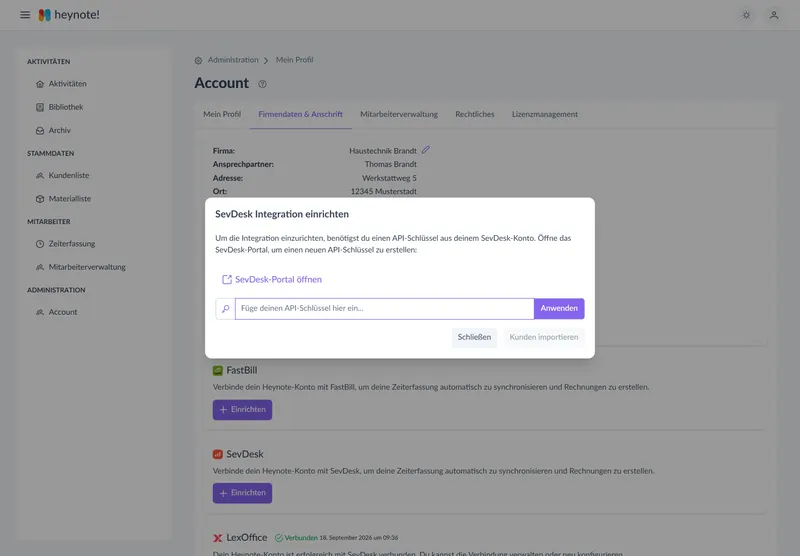Click the key icon beside API field
This screenshot has height=556, width=800.
(x=226, y=309)
